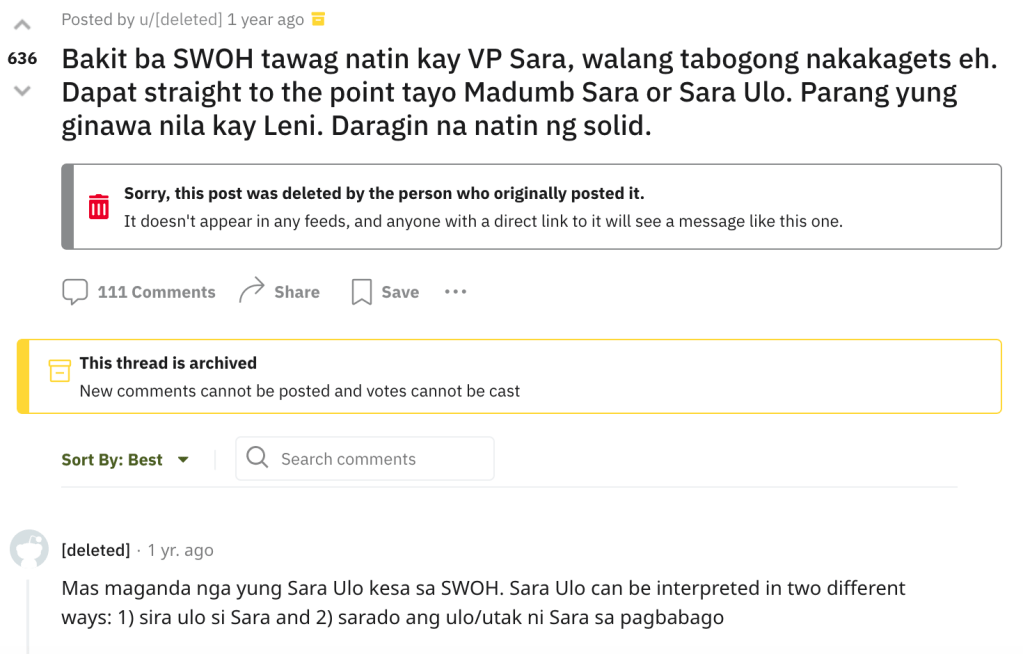Click the deleted commenter's avatar
This screenshot has width=1023, height=654.
(x=29, y=549)
